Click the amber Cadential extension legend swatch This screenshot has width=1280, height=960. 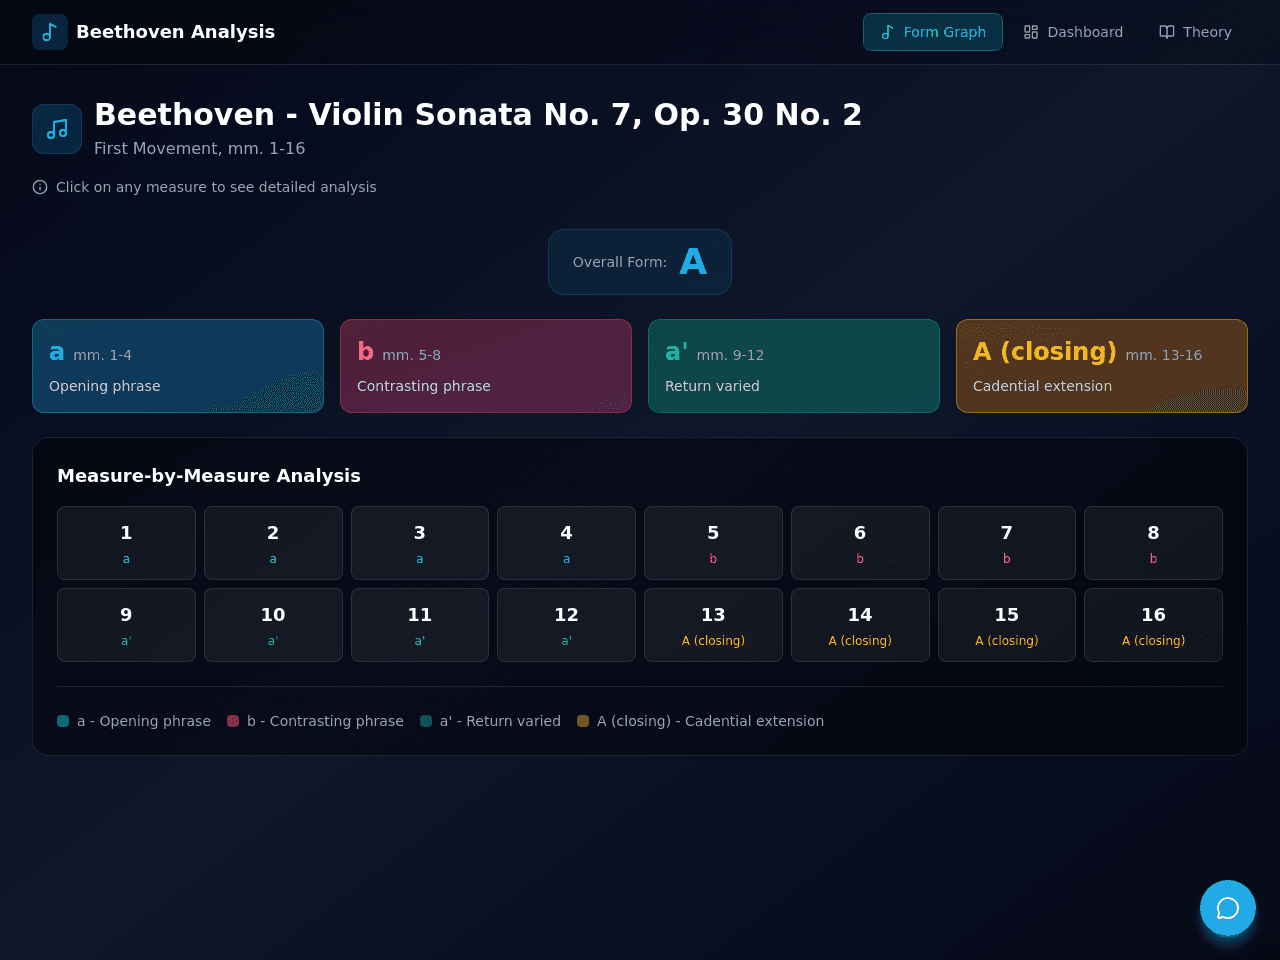[583, 721]
